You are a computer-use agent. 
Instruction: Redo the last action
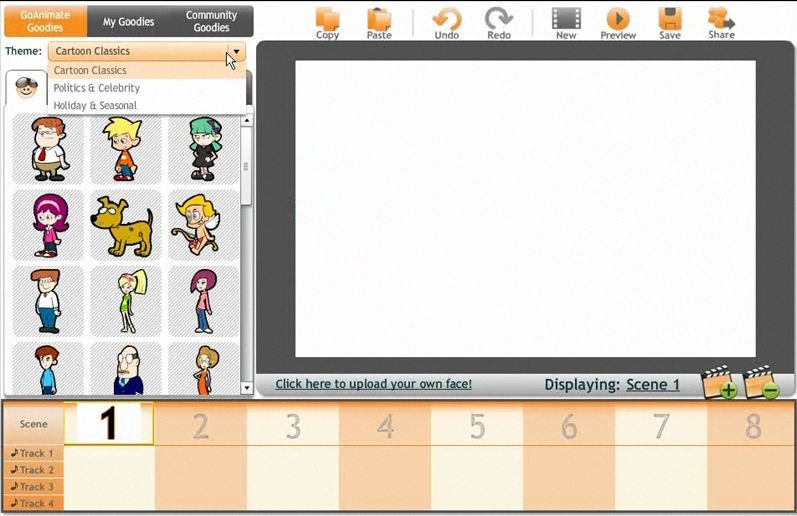coord(499,24)
